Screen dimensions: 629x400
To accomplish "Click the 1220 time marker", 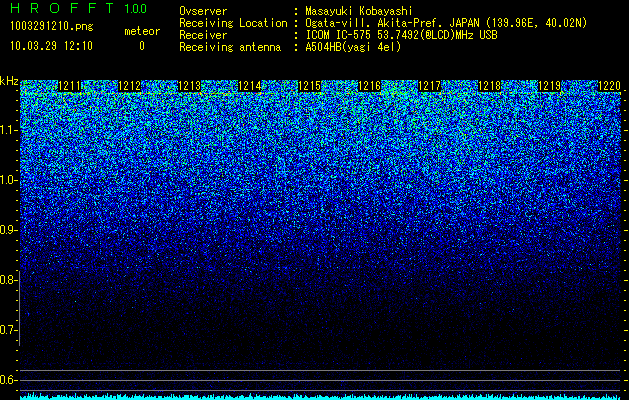I will pyautogui.click(x=609, y=86).
